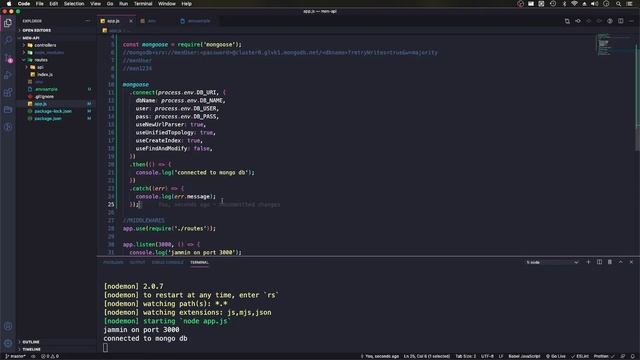Open the Help menu

pyautogui.click(x=187, y=4)
